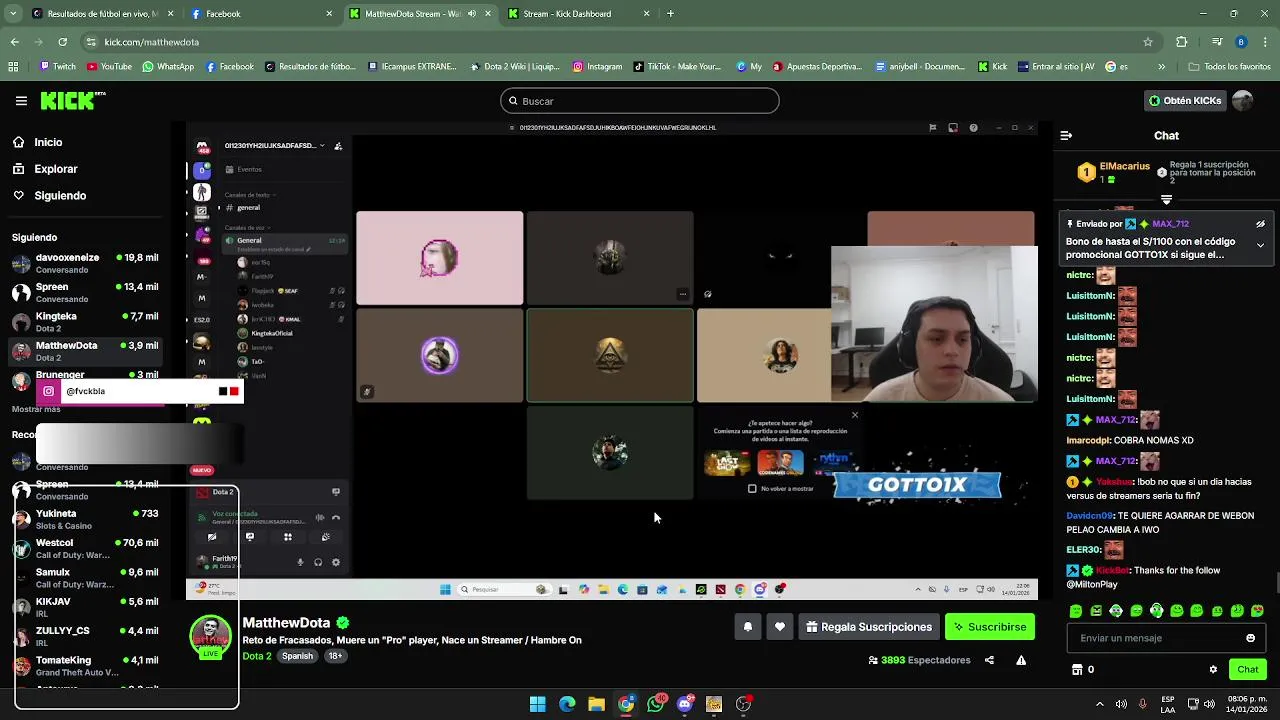Open Windows Start menu
This screenshot has width=1280, height=720.
coord(537,704)
